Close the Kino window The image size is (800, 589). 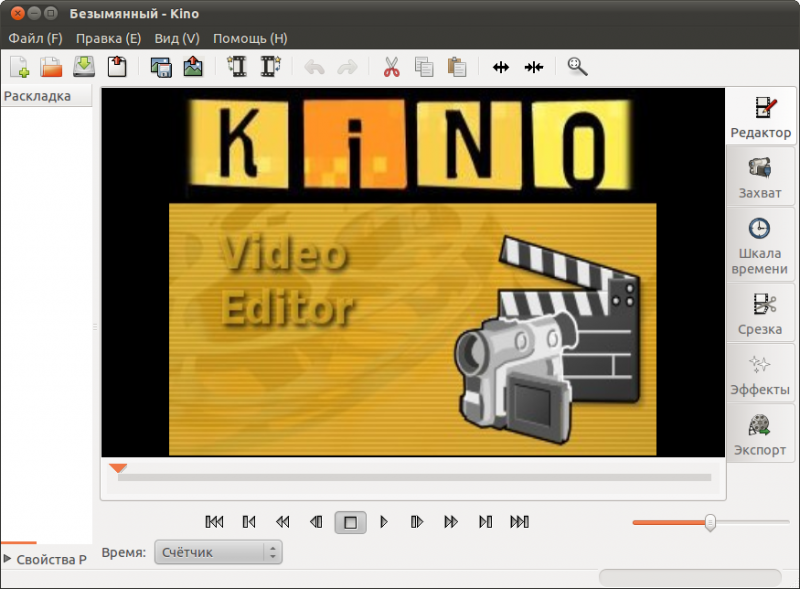tap(17, 13)
